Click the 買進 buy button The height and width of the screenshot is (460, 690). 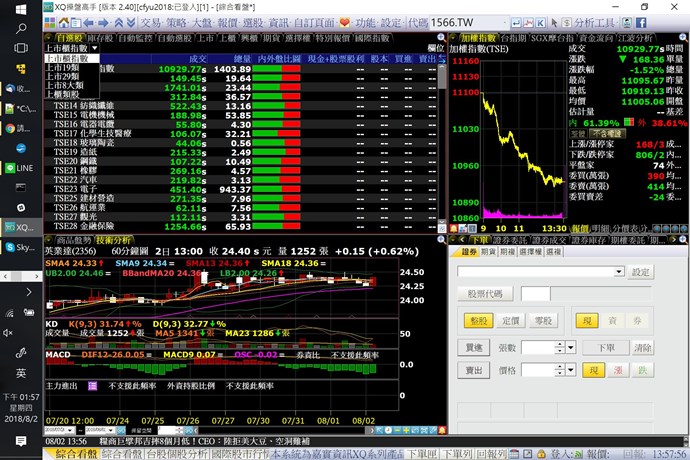475,347
